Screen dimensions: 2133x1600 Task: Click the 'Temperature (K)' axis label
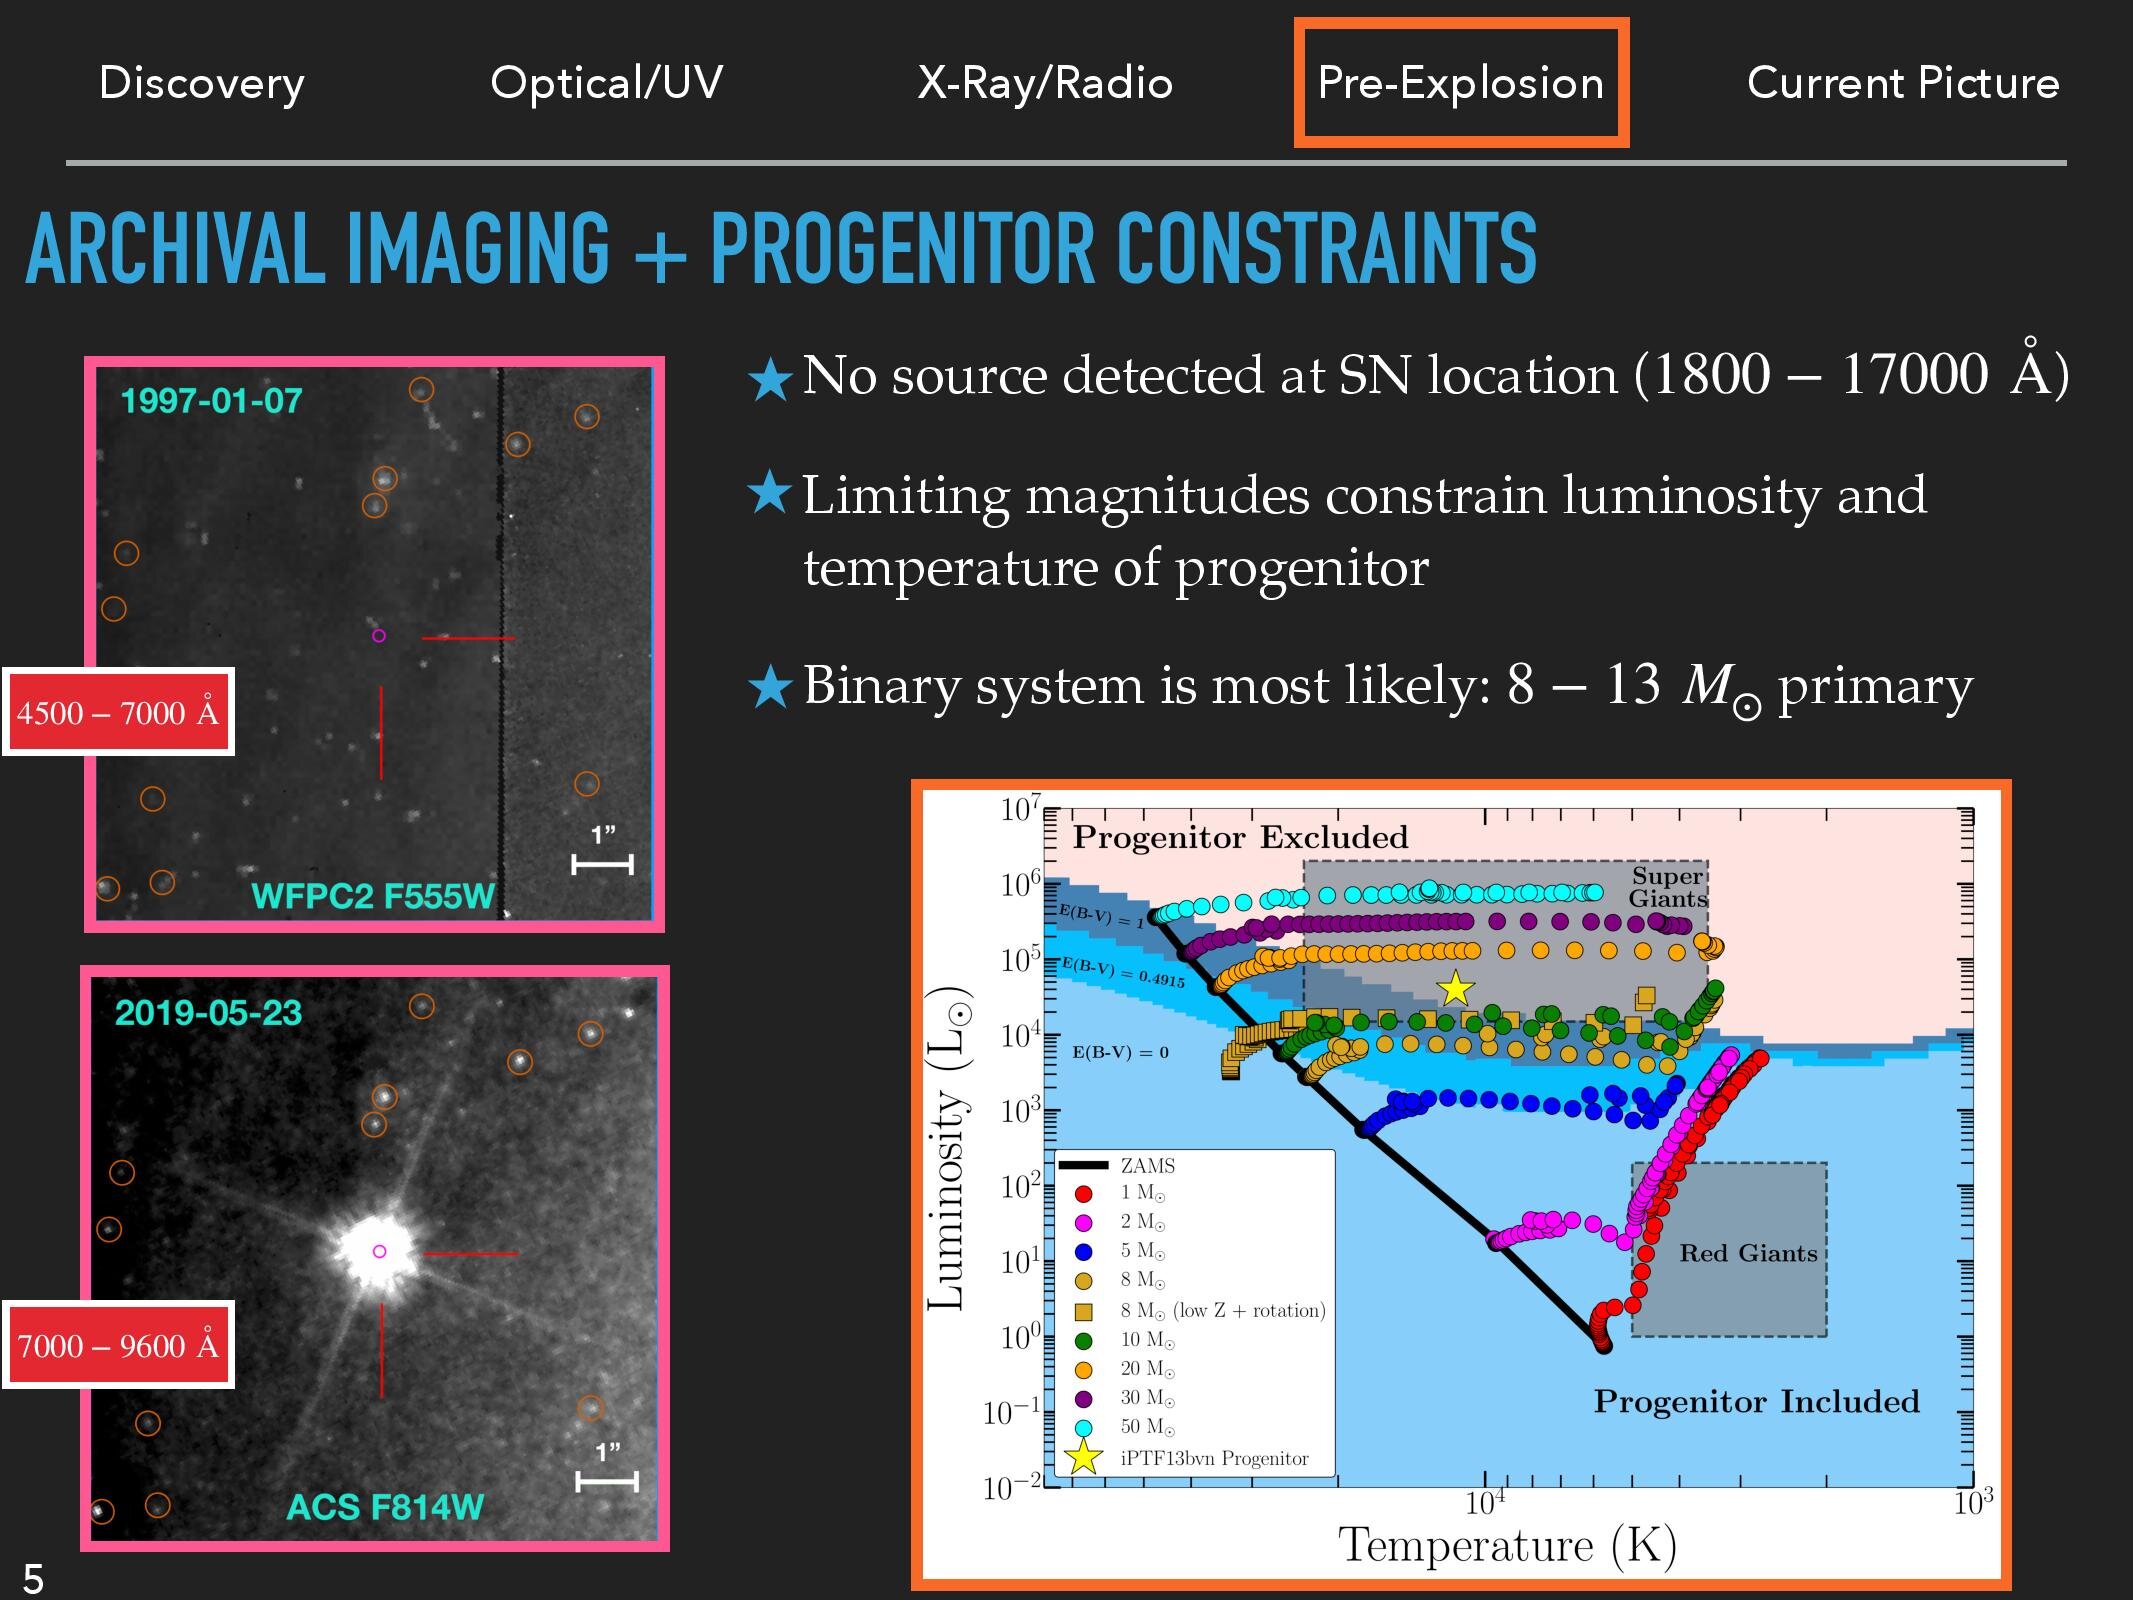pos(1507,1545)
